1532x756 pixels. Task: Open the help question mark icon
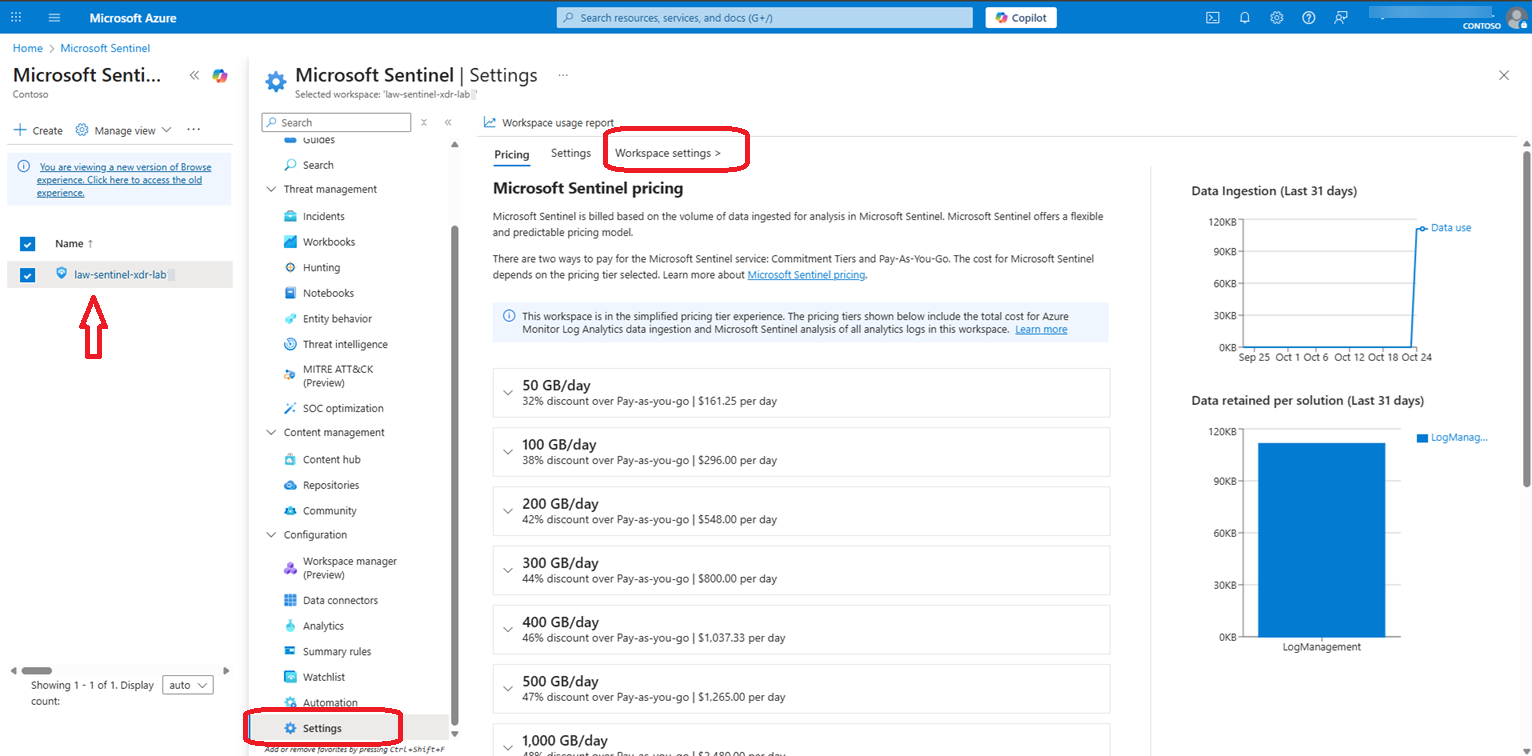click(x=1309, y=18)
